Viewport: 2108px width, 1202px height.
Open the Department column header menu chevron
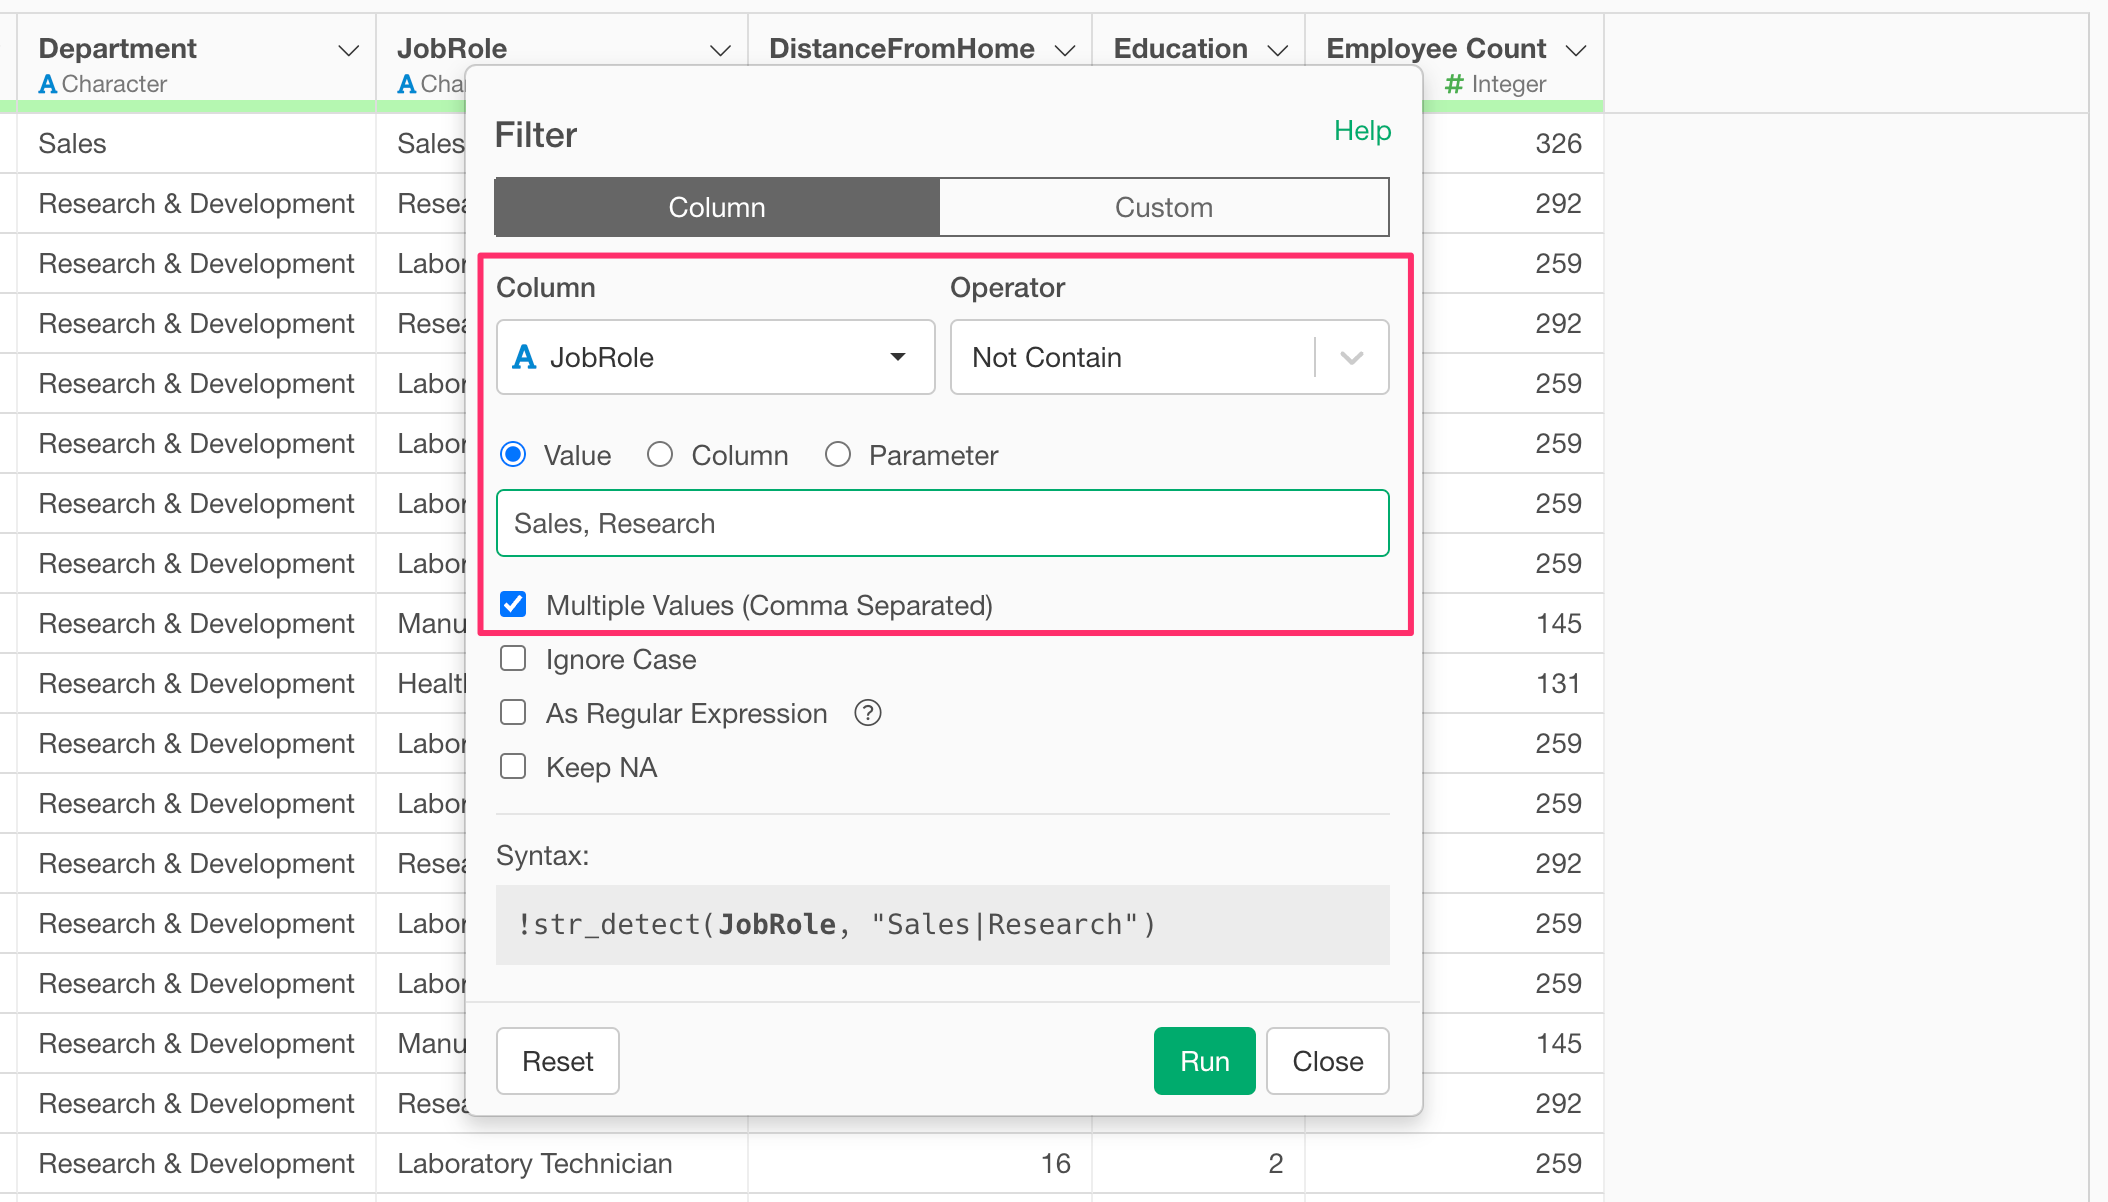[348, 50]
